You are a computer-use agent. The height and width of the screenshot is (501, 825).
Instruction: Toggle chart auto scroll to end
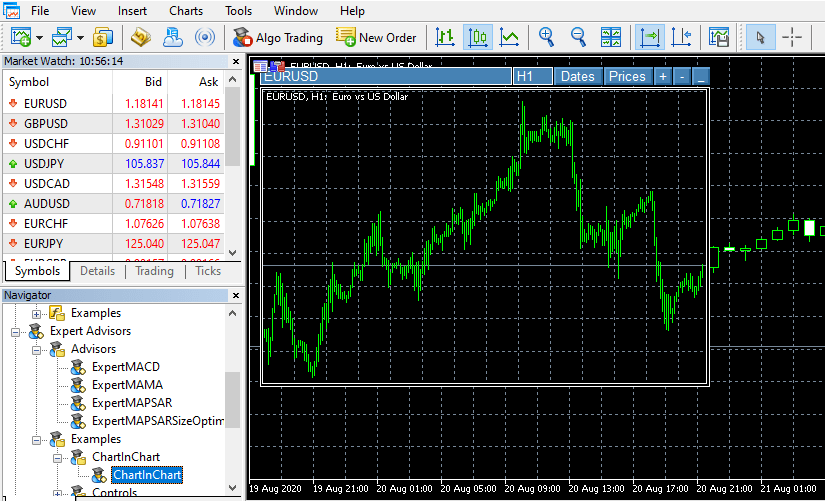651,38
